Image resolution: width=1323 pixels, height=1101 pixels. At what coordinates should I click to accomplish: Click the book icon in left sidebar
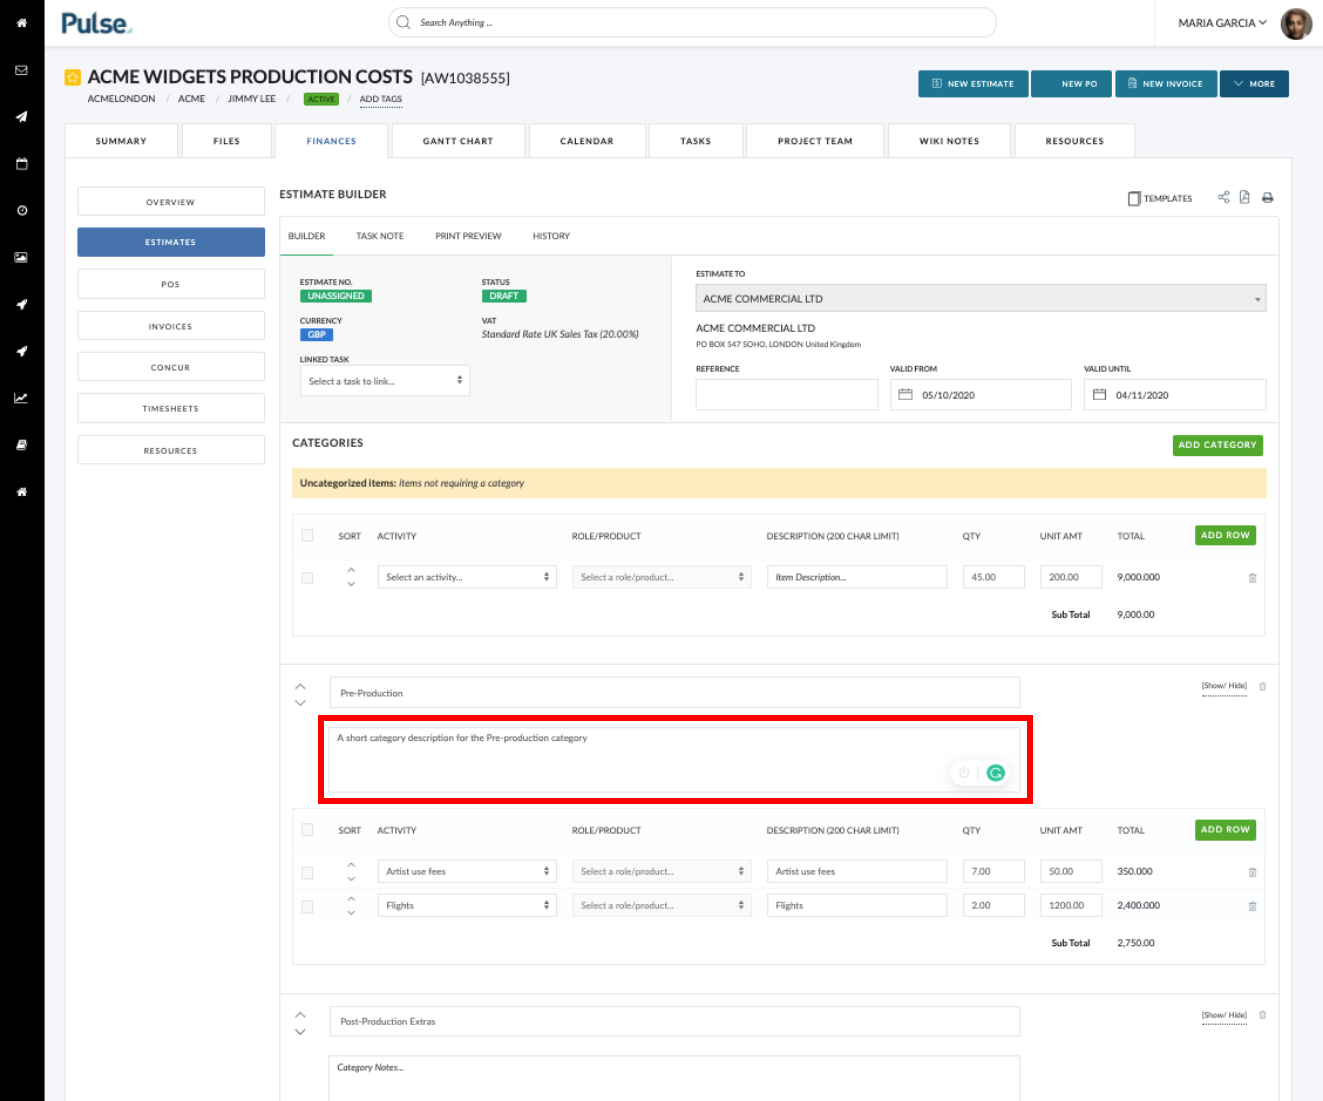tap(21, 445)
